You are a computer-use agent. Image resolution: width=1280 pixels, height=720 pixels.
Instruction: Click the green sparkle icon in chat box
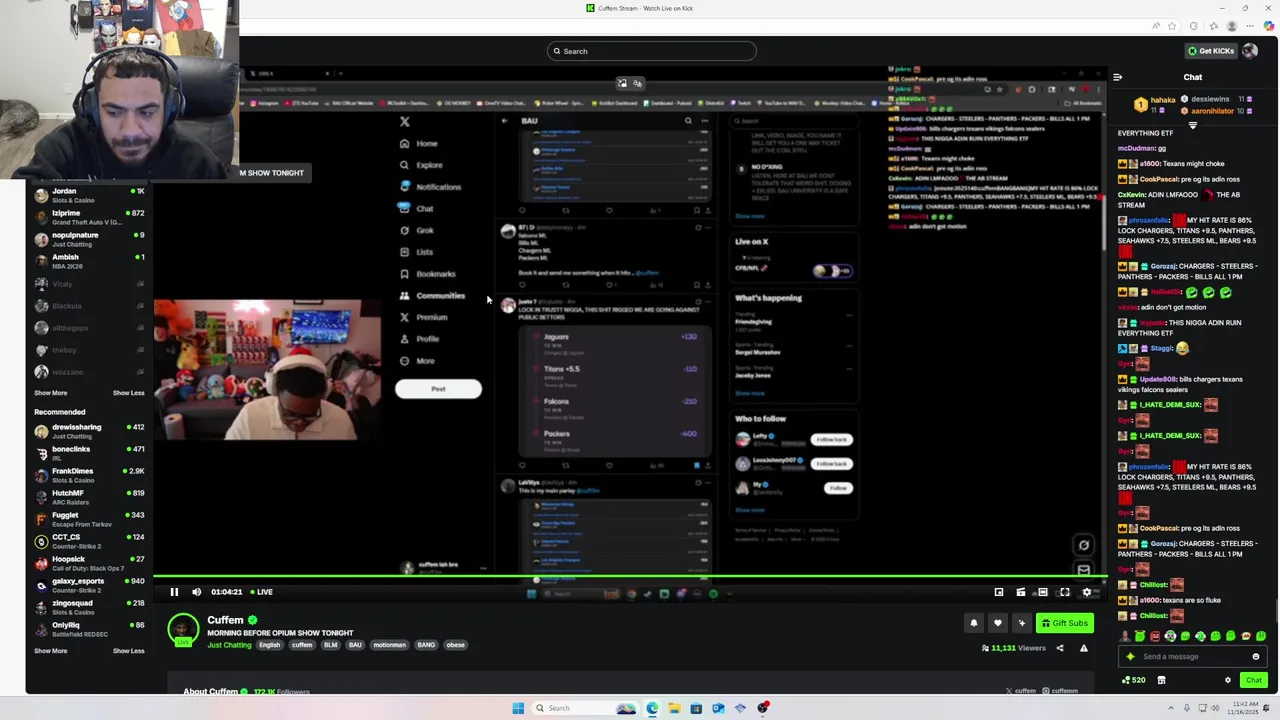coord(1131,657)
